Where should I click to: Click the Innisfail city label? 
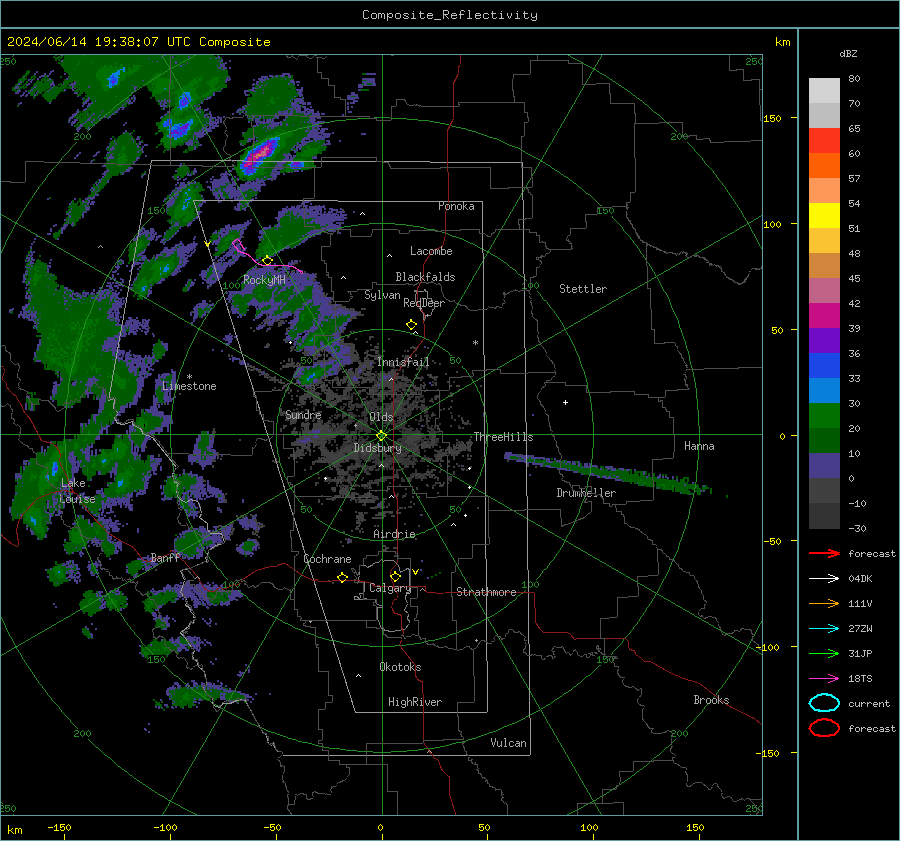[x=403, y=362]
